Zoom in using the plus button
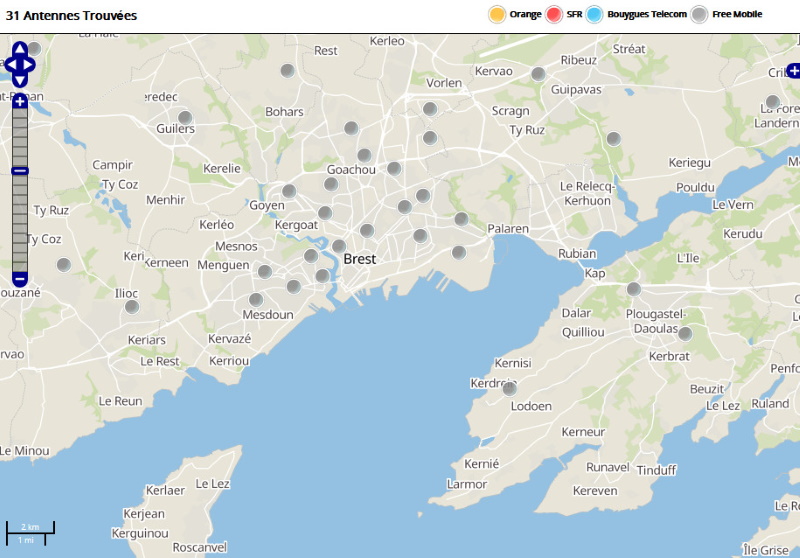Viewport: 800px width, 558px height. 20,101
